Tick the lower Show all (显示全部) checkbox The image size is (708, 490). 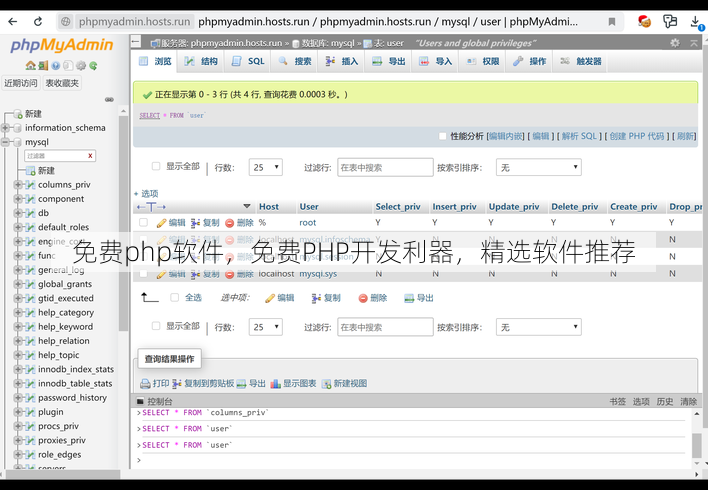tap(156, 326)
